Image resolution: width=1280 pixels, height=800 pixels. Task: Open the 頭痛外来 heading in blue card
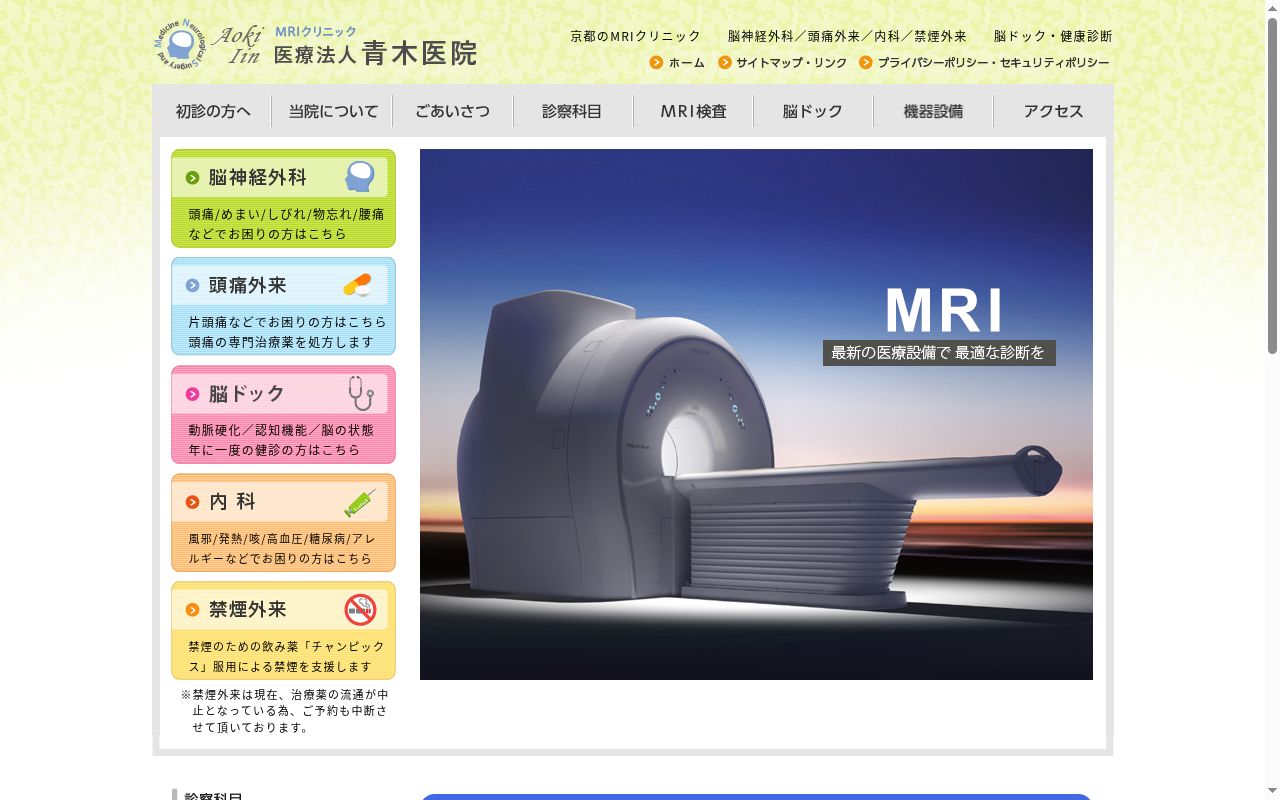coord(248,286)
